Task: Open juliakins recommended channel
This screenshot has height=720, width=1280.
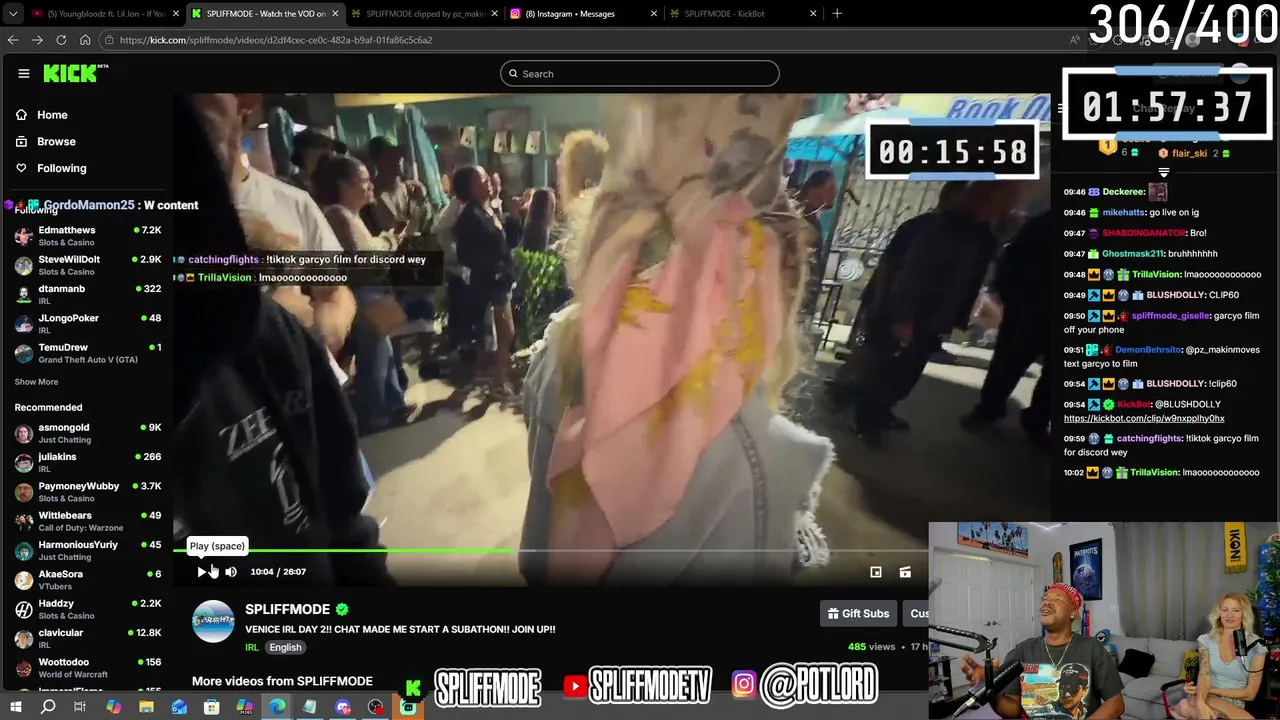Action: tap(88, 462)
